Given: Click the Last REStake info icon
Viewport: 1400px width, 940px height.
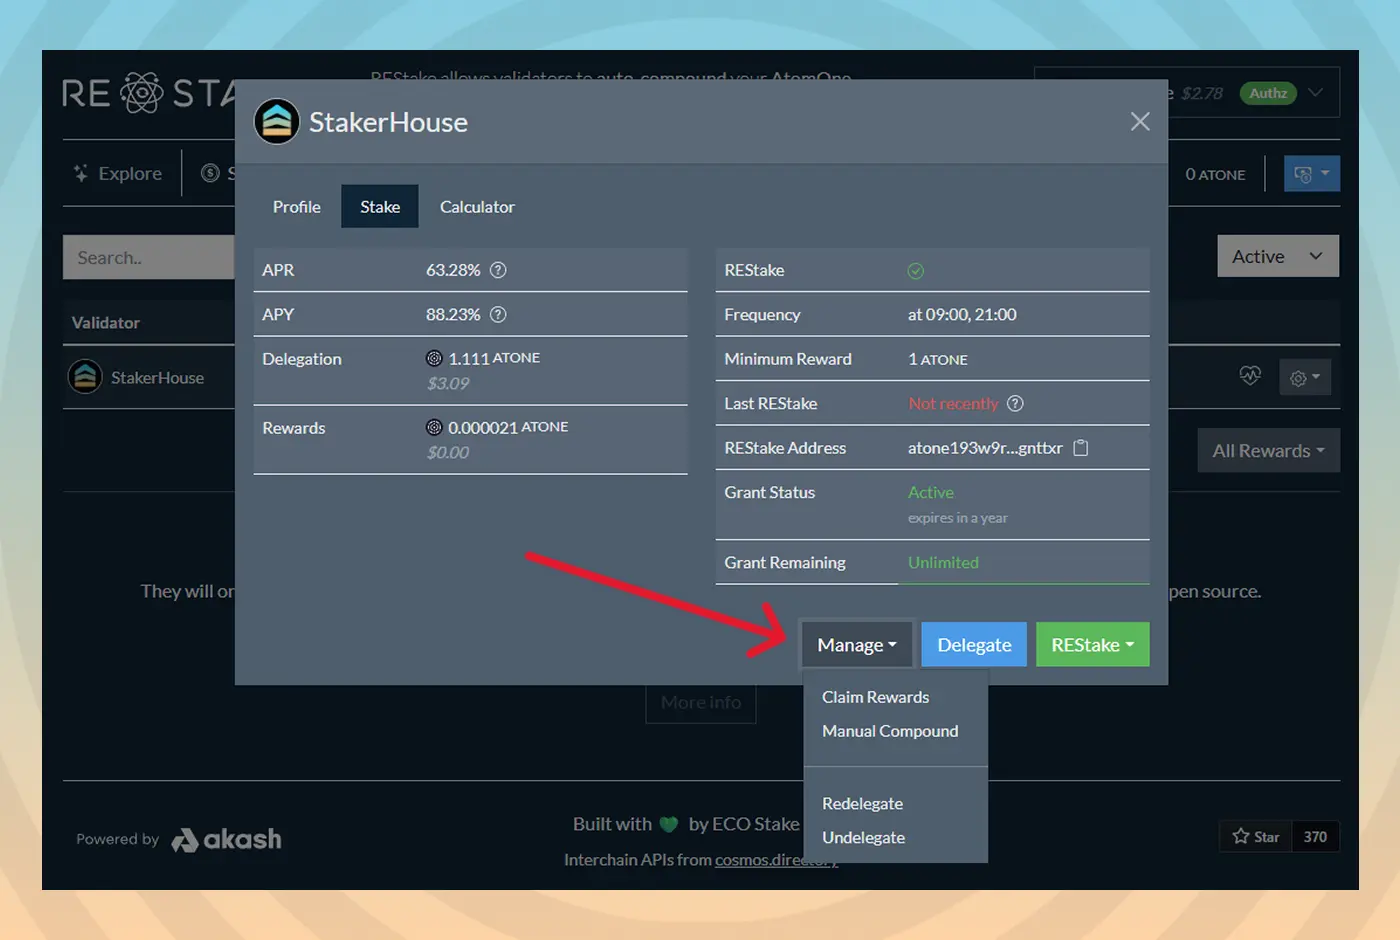Looking at the screenshot, I should click(1015, 404).
